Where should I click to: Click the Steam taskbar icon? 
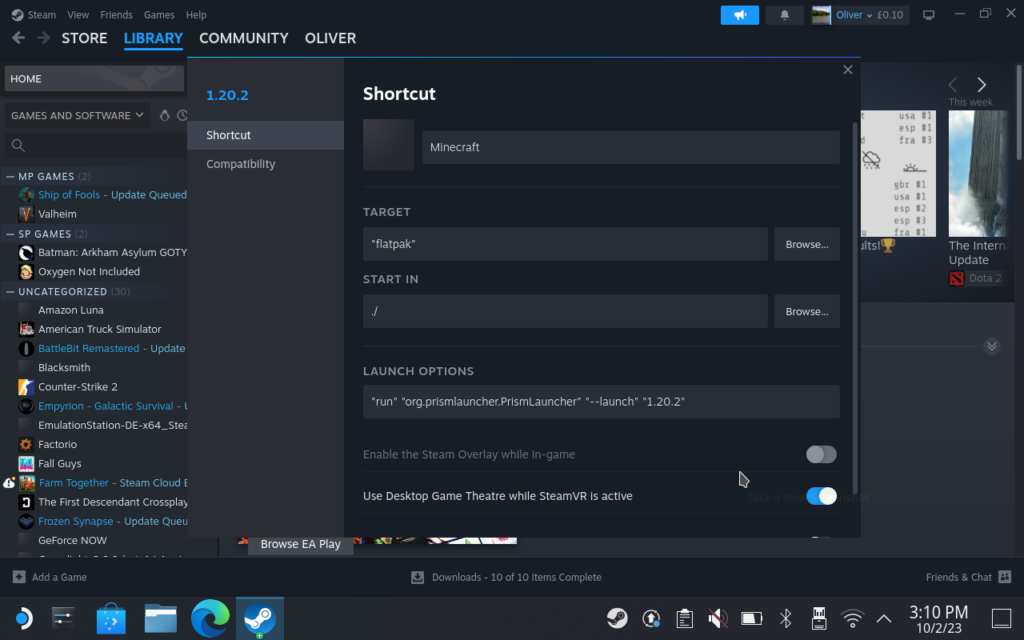(260, 618)
